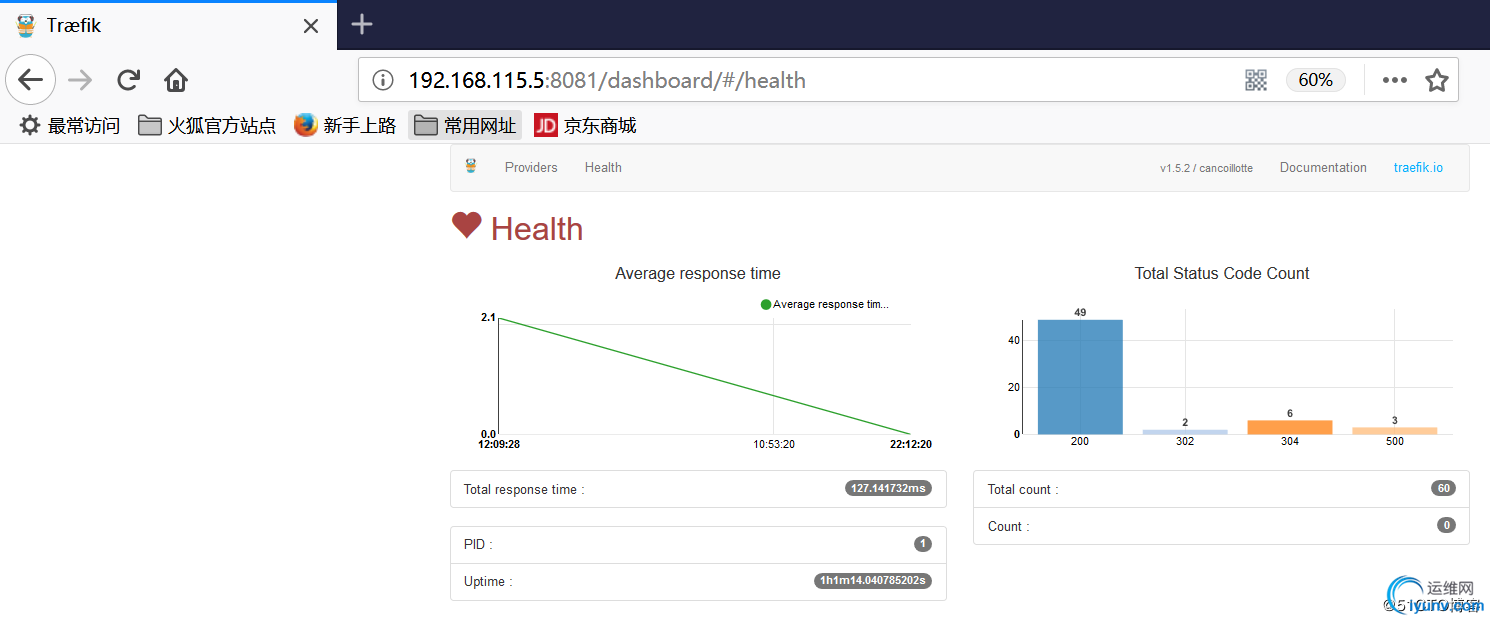
Task: Click the 127.141732ms response time badge
Action: (888, 489)
